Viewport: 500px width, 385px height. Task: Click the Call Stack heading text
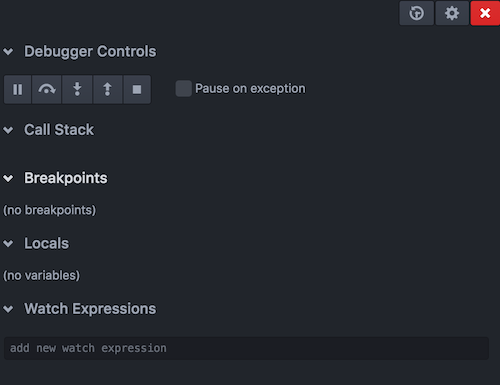(59, 130)
